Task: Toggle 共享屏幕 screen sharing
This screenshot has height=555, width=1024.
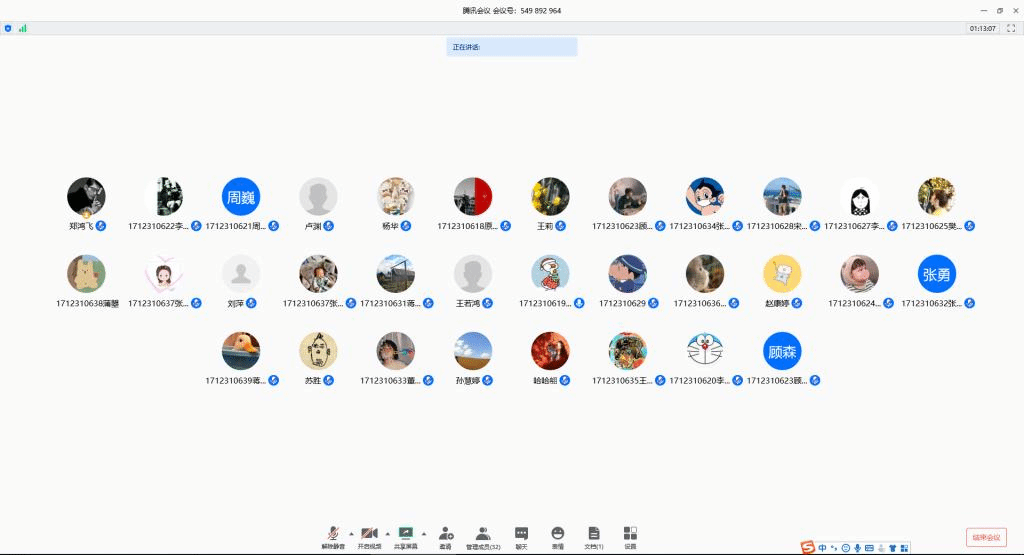Action: [x=406, y=536]
